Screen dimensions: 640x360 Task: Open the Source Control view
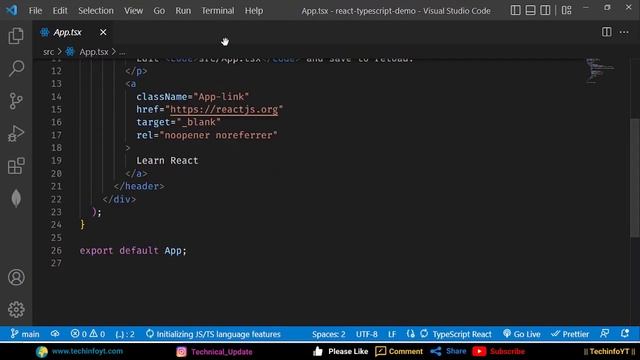pos(16,101)
